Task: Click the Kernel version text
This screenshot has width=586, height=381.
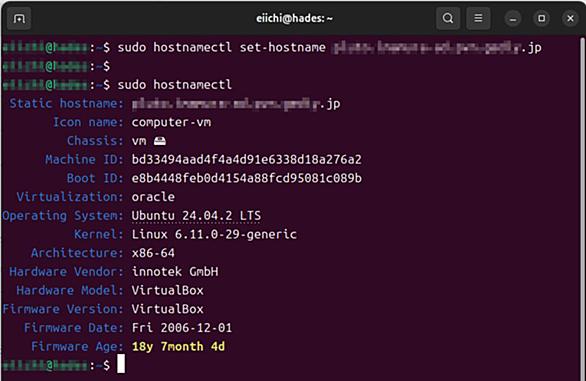Action: tap(214, 234)
